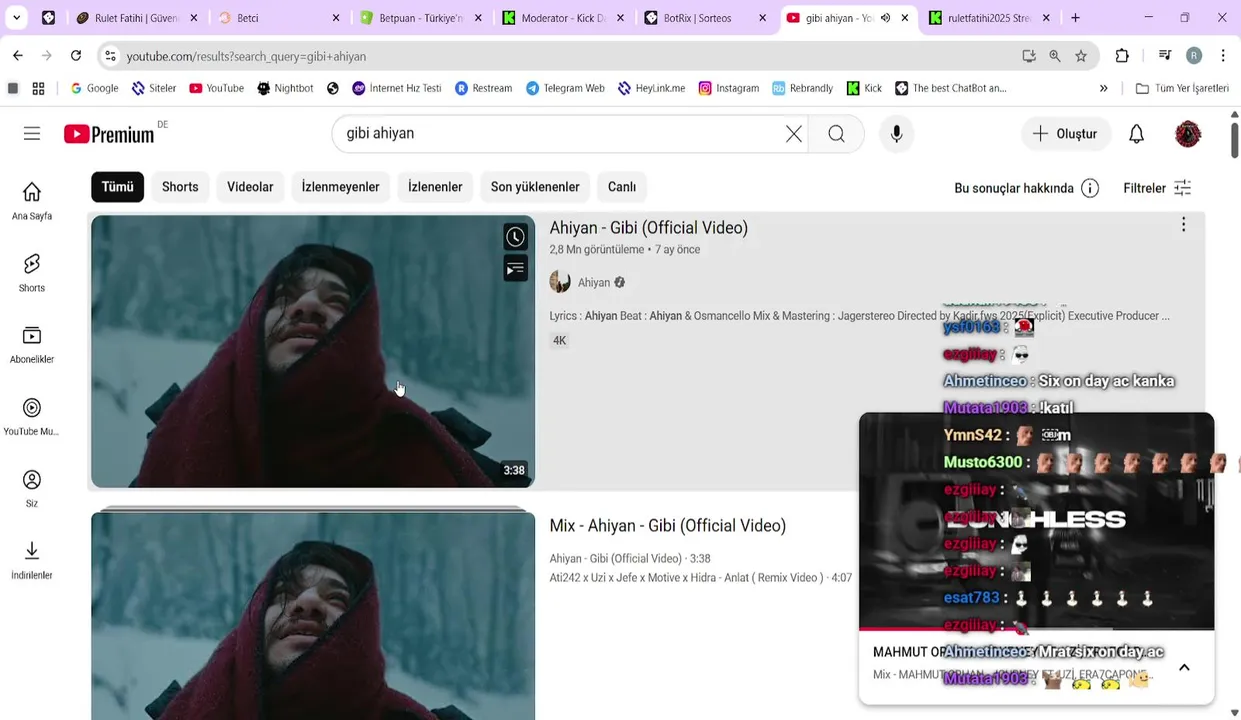Run the search with the magnifier button

click(836, 134)
